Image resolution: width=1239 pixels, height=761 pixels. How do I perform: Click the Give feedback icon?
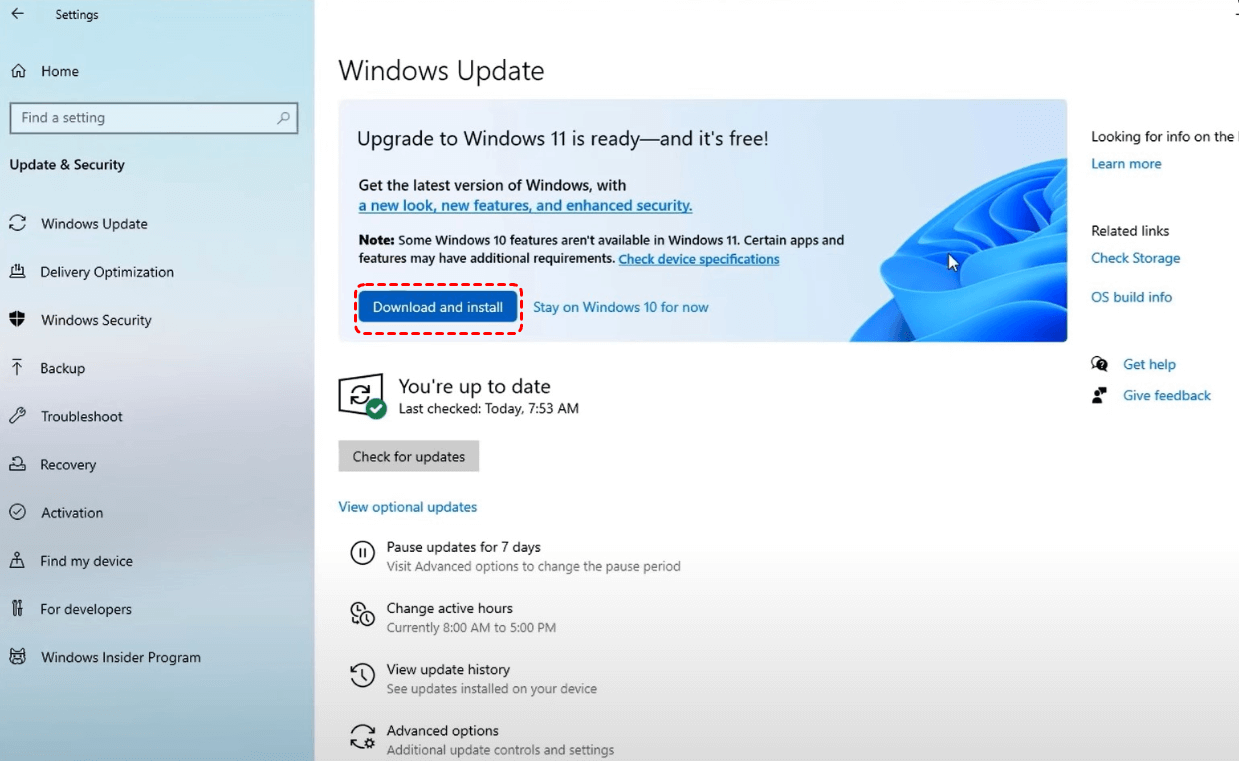(x=1100, y=395)
